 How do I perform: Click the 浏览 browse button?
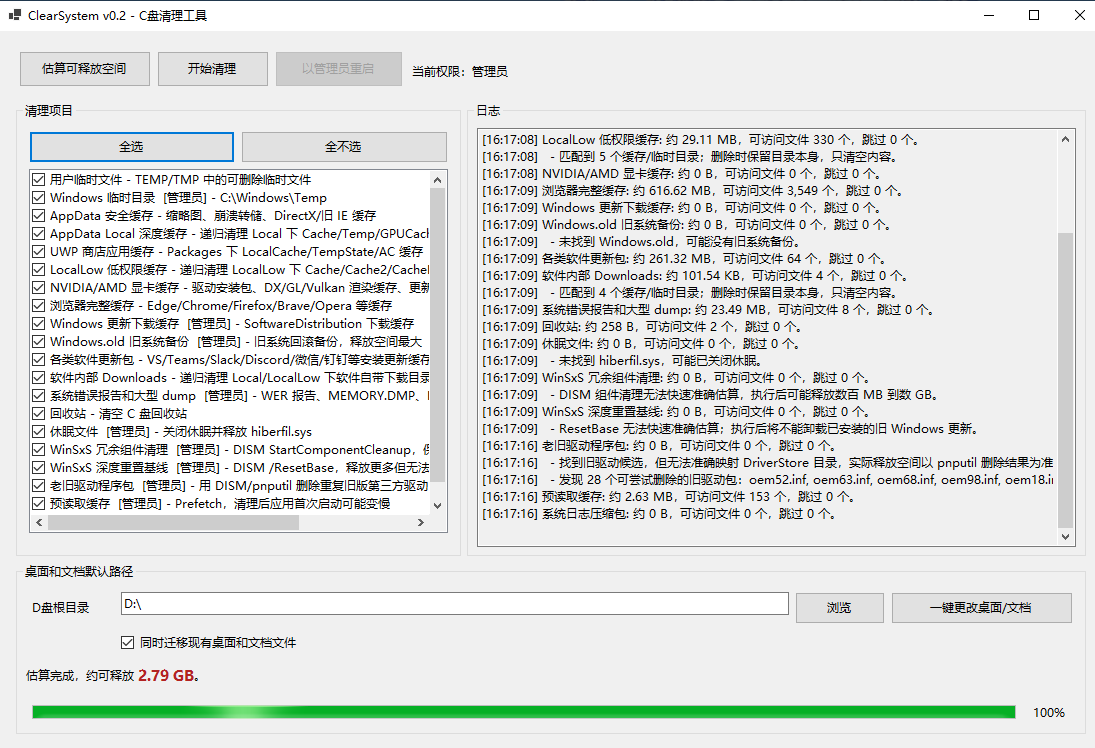tap(839, 608)
